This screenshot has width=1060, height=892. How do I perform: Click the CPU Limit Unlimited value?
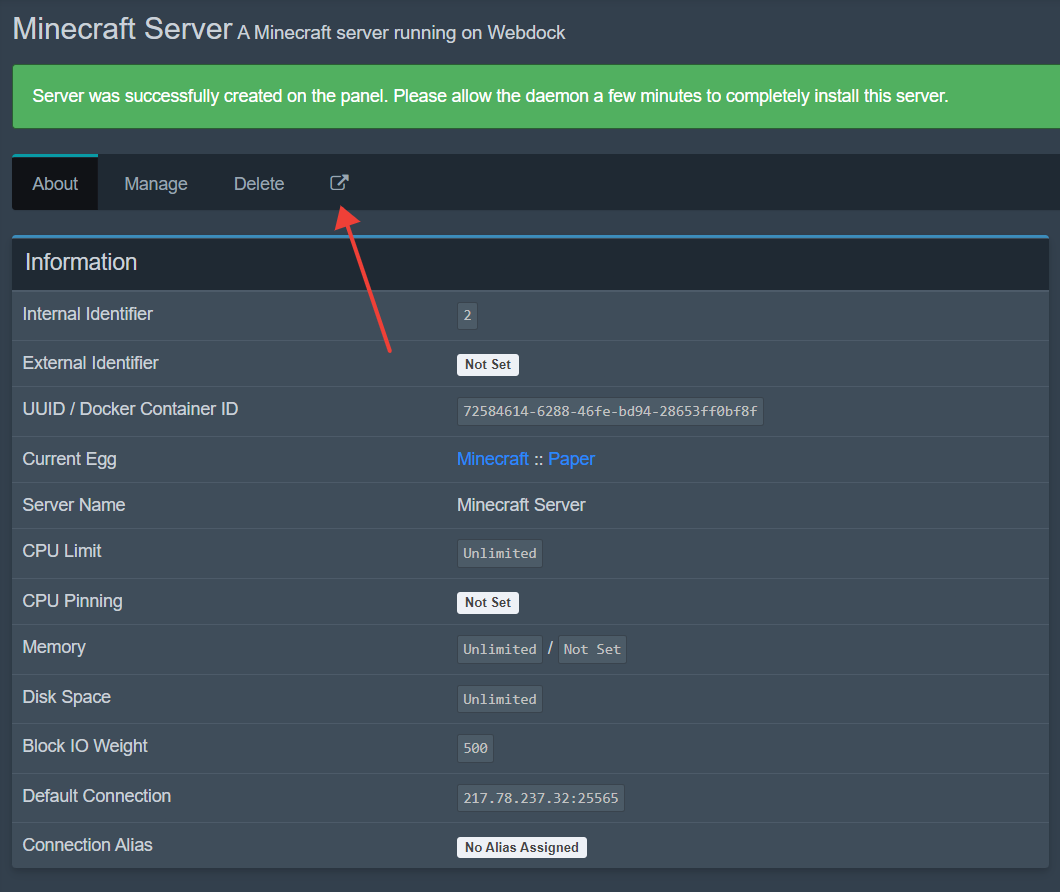pos(500,553)
